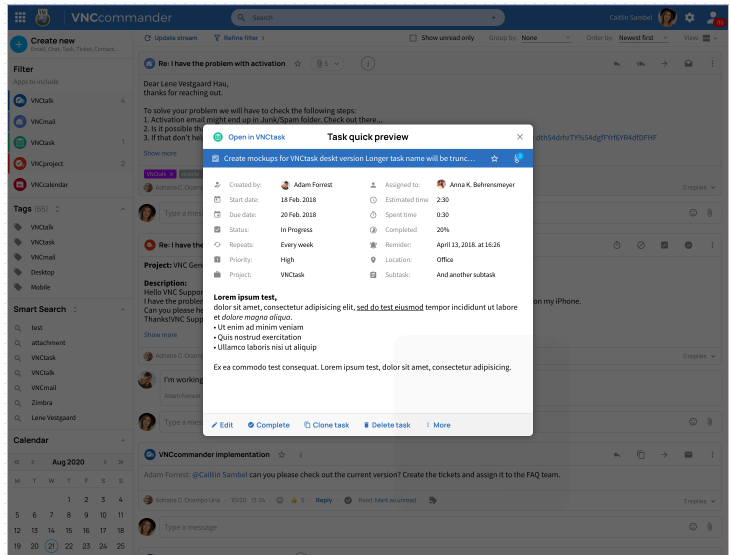This screenshot has height=555, width=731.
Task: Click @Caitlin Sambel mention
Action: pos(220,475)
